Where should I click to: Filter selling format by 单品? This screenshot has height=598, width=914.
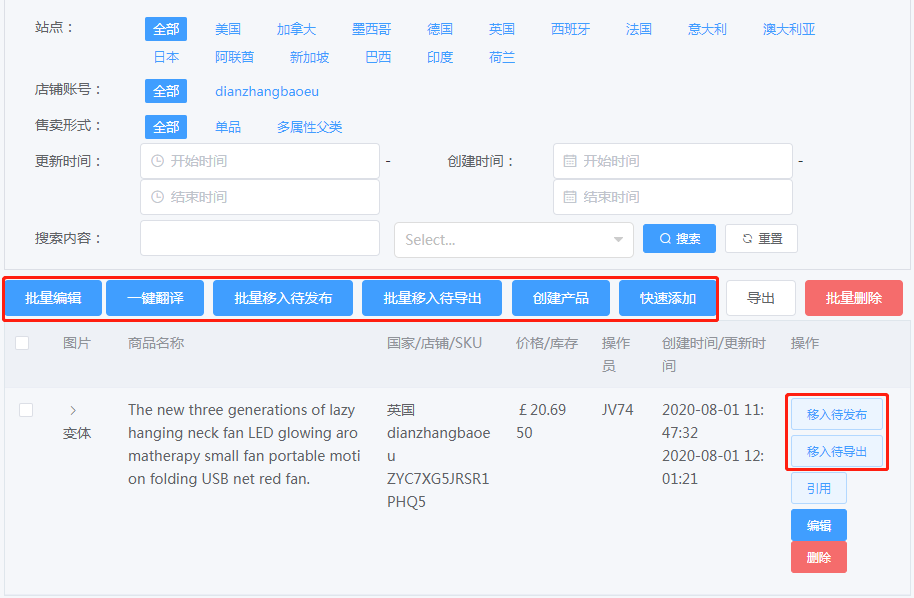click(228, 127)
